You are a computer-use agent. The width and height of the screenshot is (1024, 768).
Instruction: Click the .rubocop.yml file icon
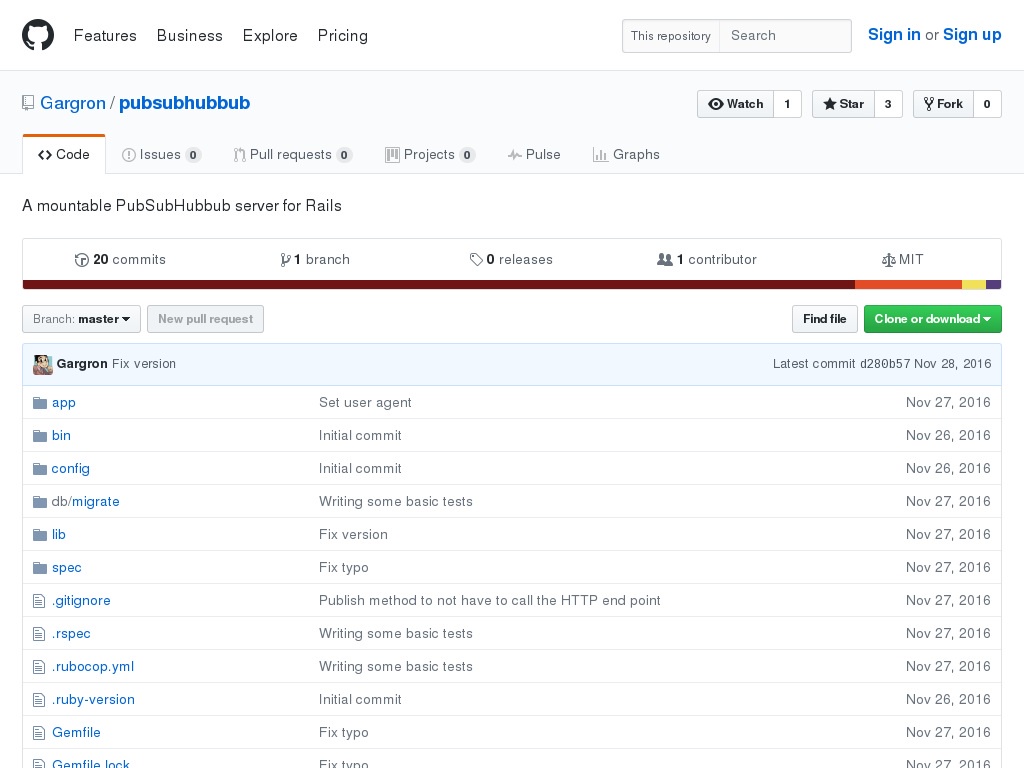[x=39, y=667]
